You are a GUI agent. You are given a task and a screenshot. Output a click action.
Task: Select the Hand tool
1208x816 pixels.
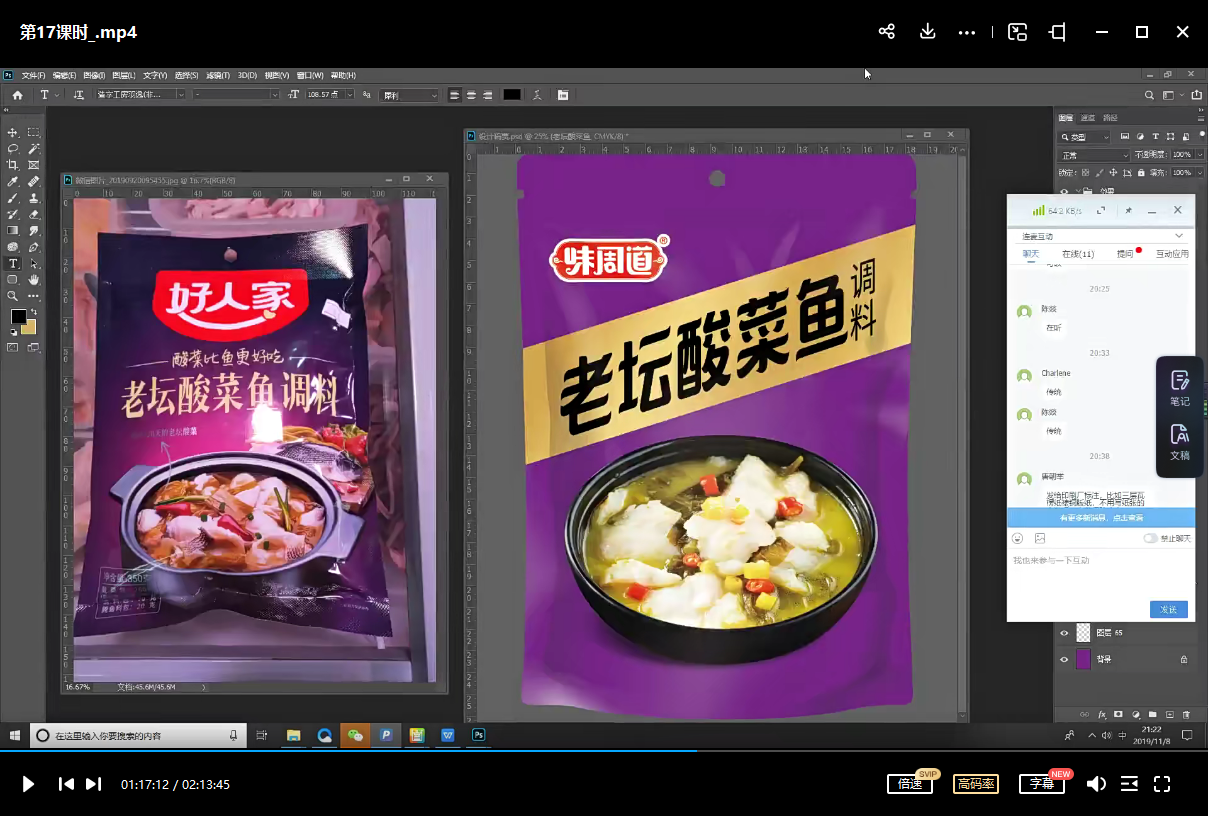34,279
